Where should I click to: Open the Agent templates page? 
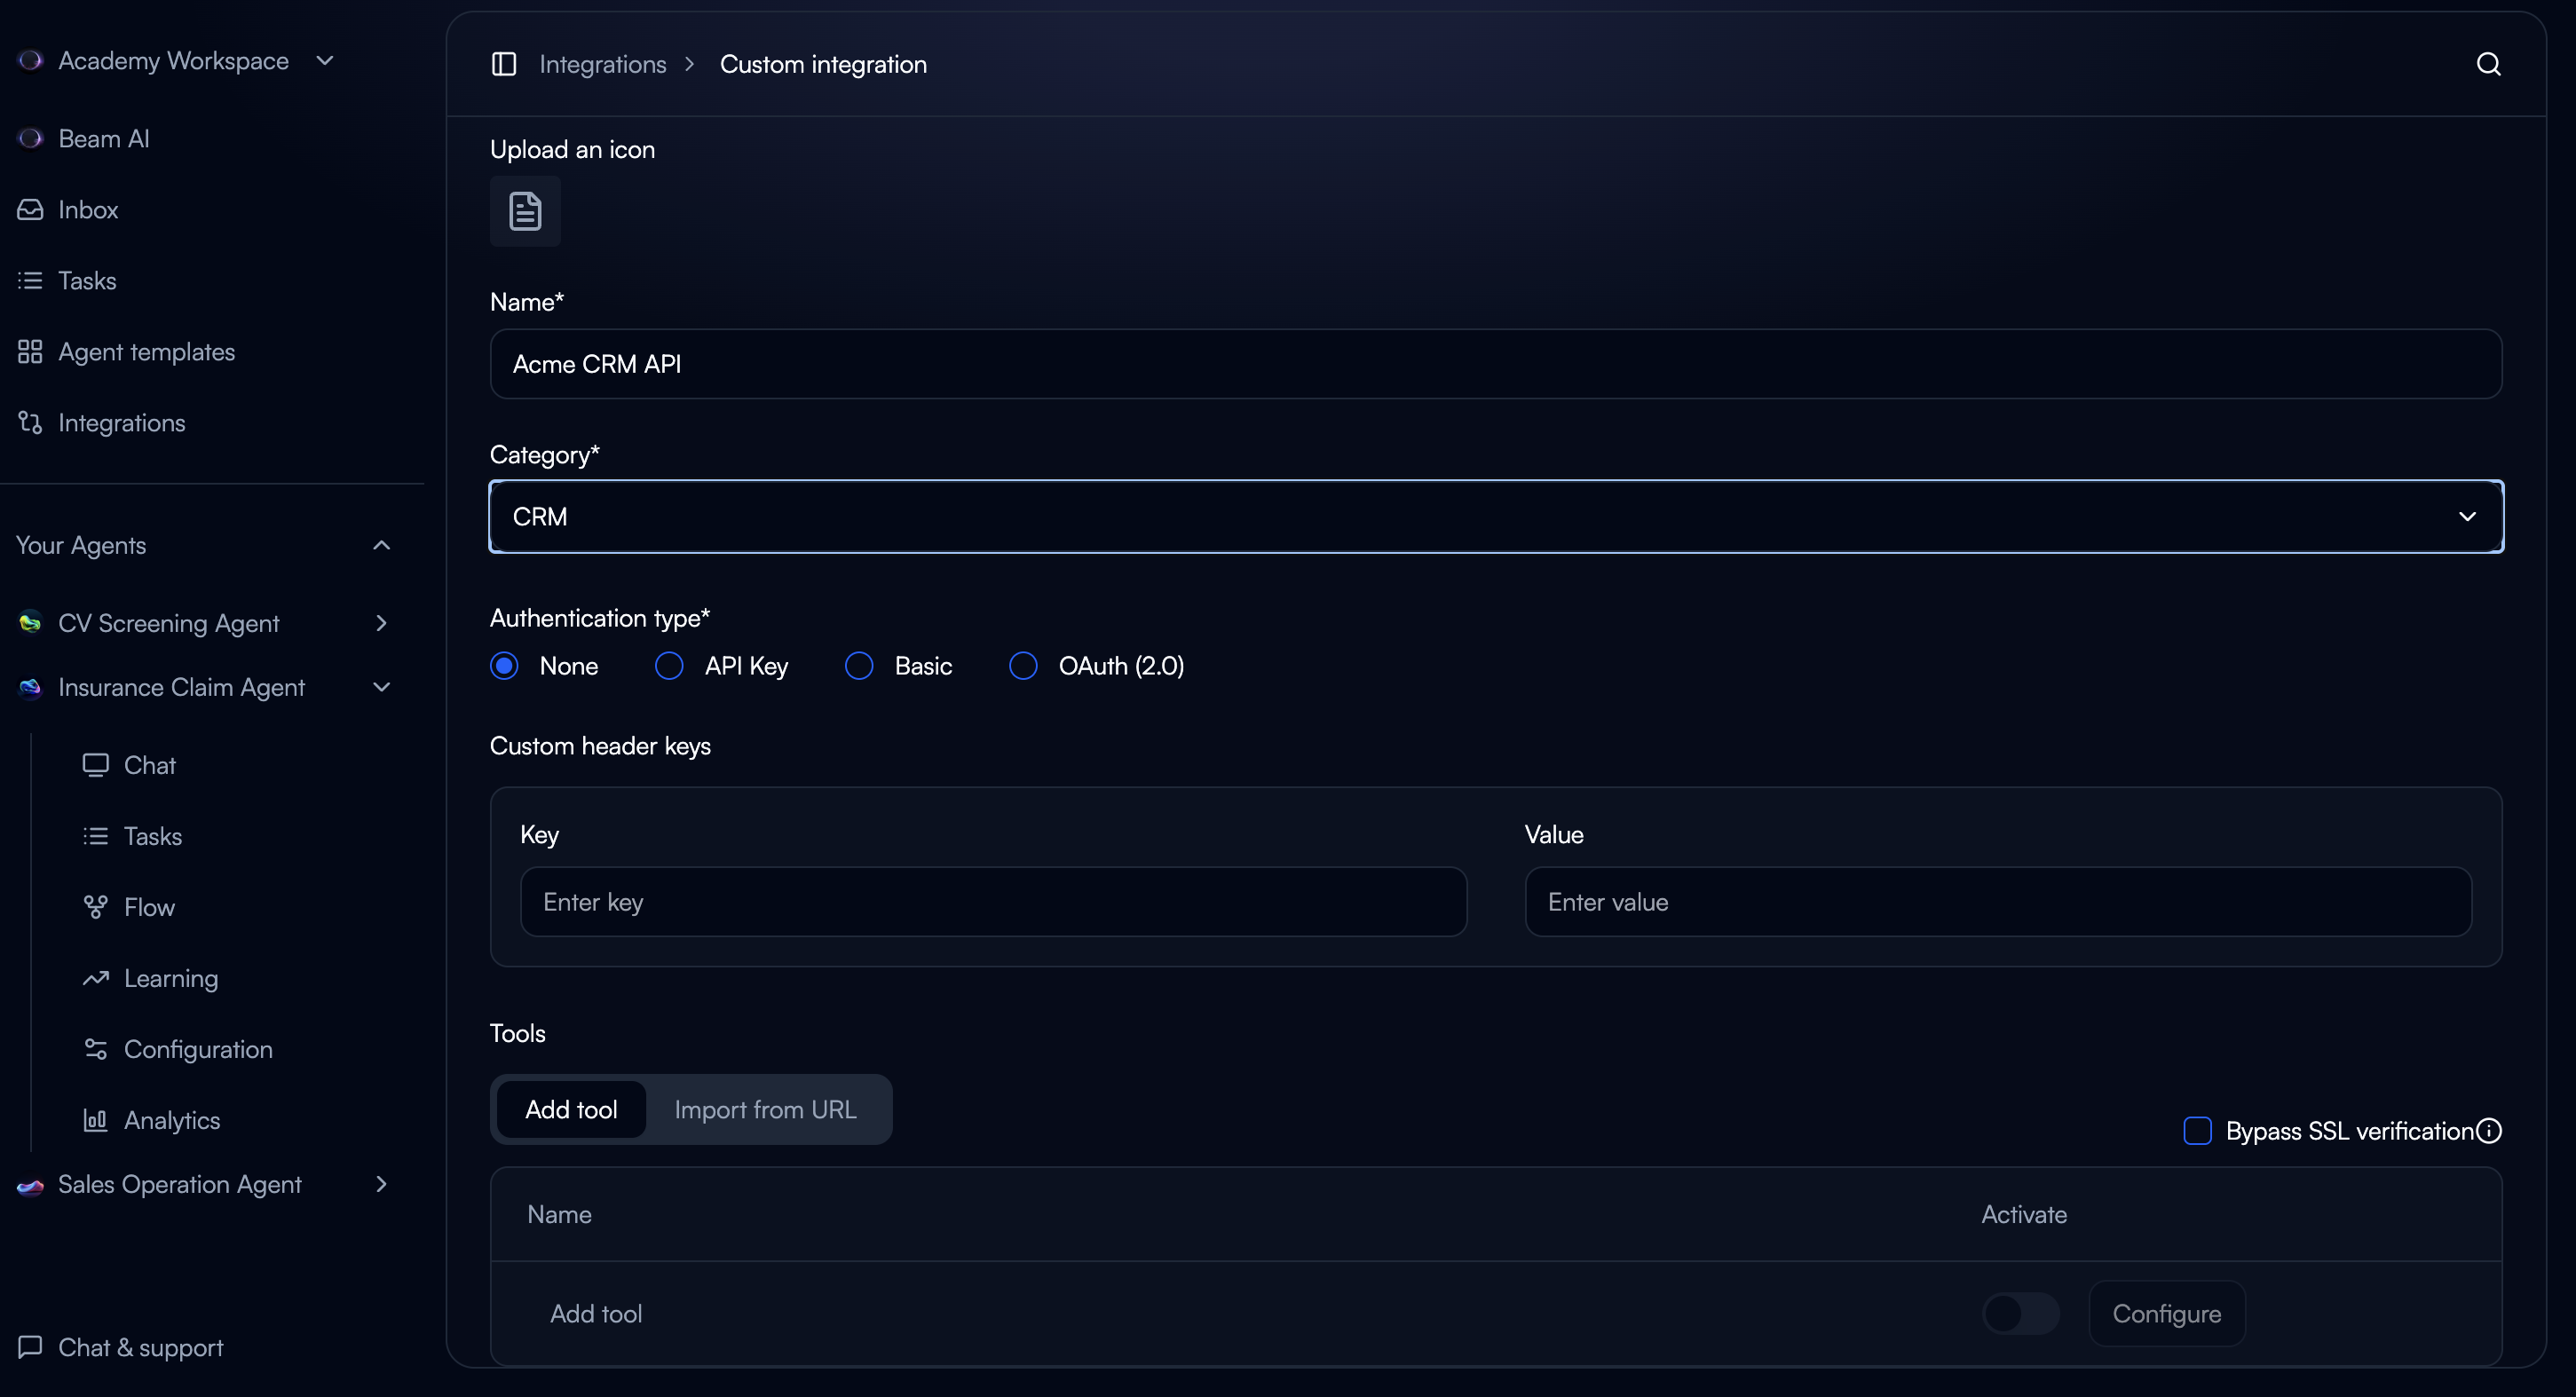(146, 352)
